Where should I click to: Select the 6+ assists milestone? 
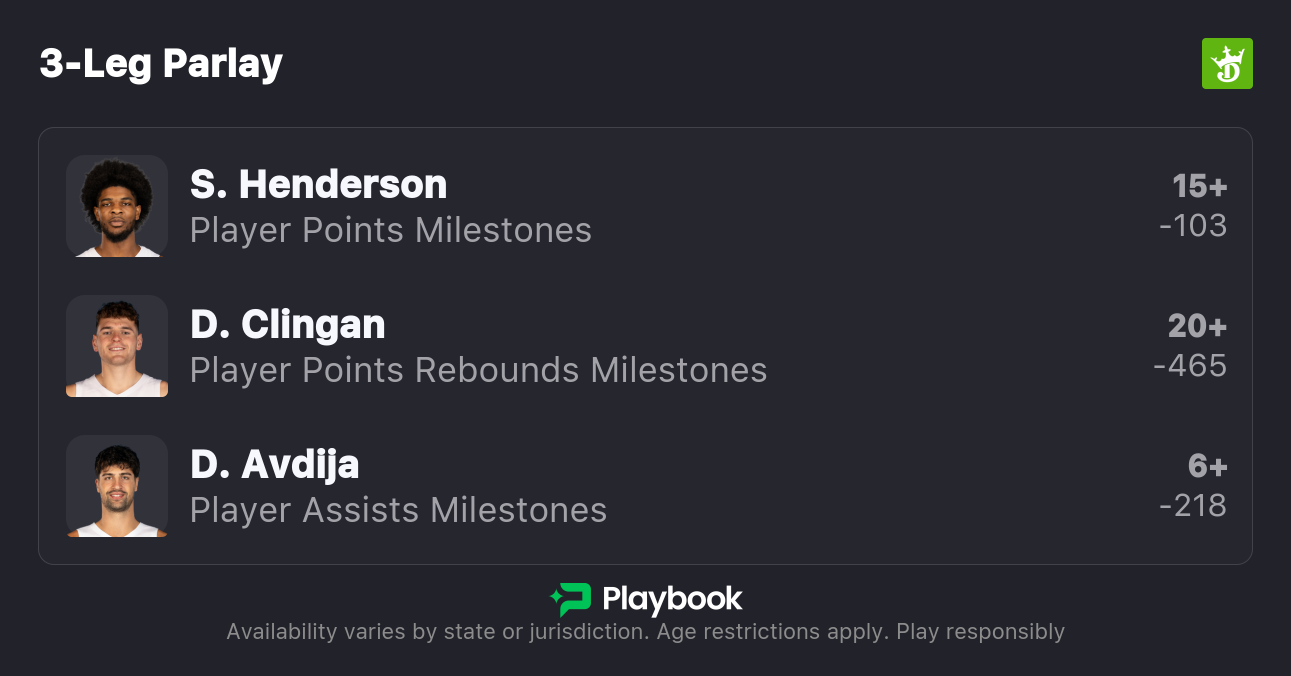(1206, 466)
